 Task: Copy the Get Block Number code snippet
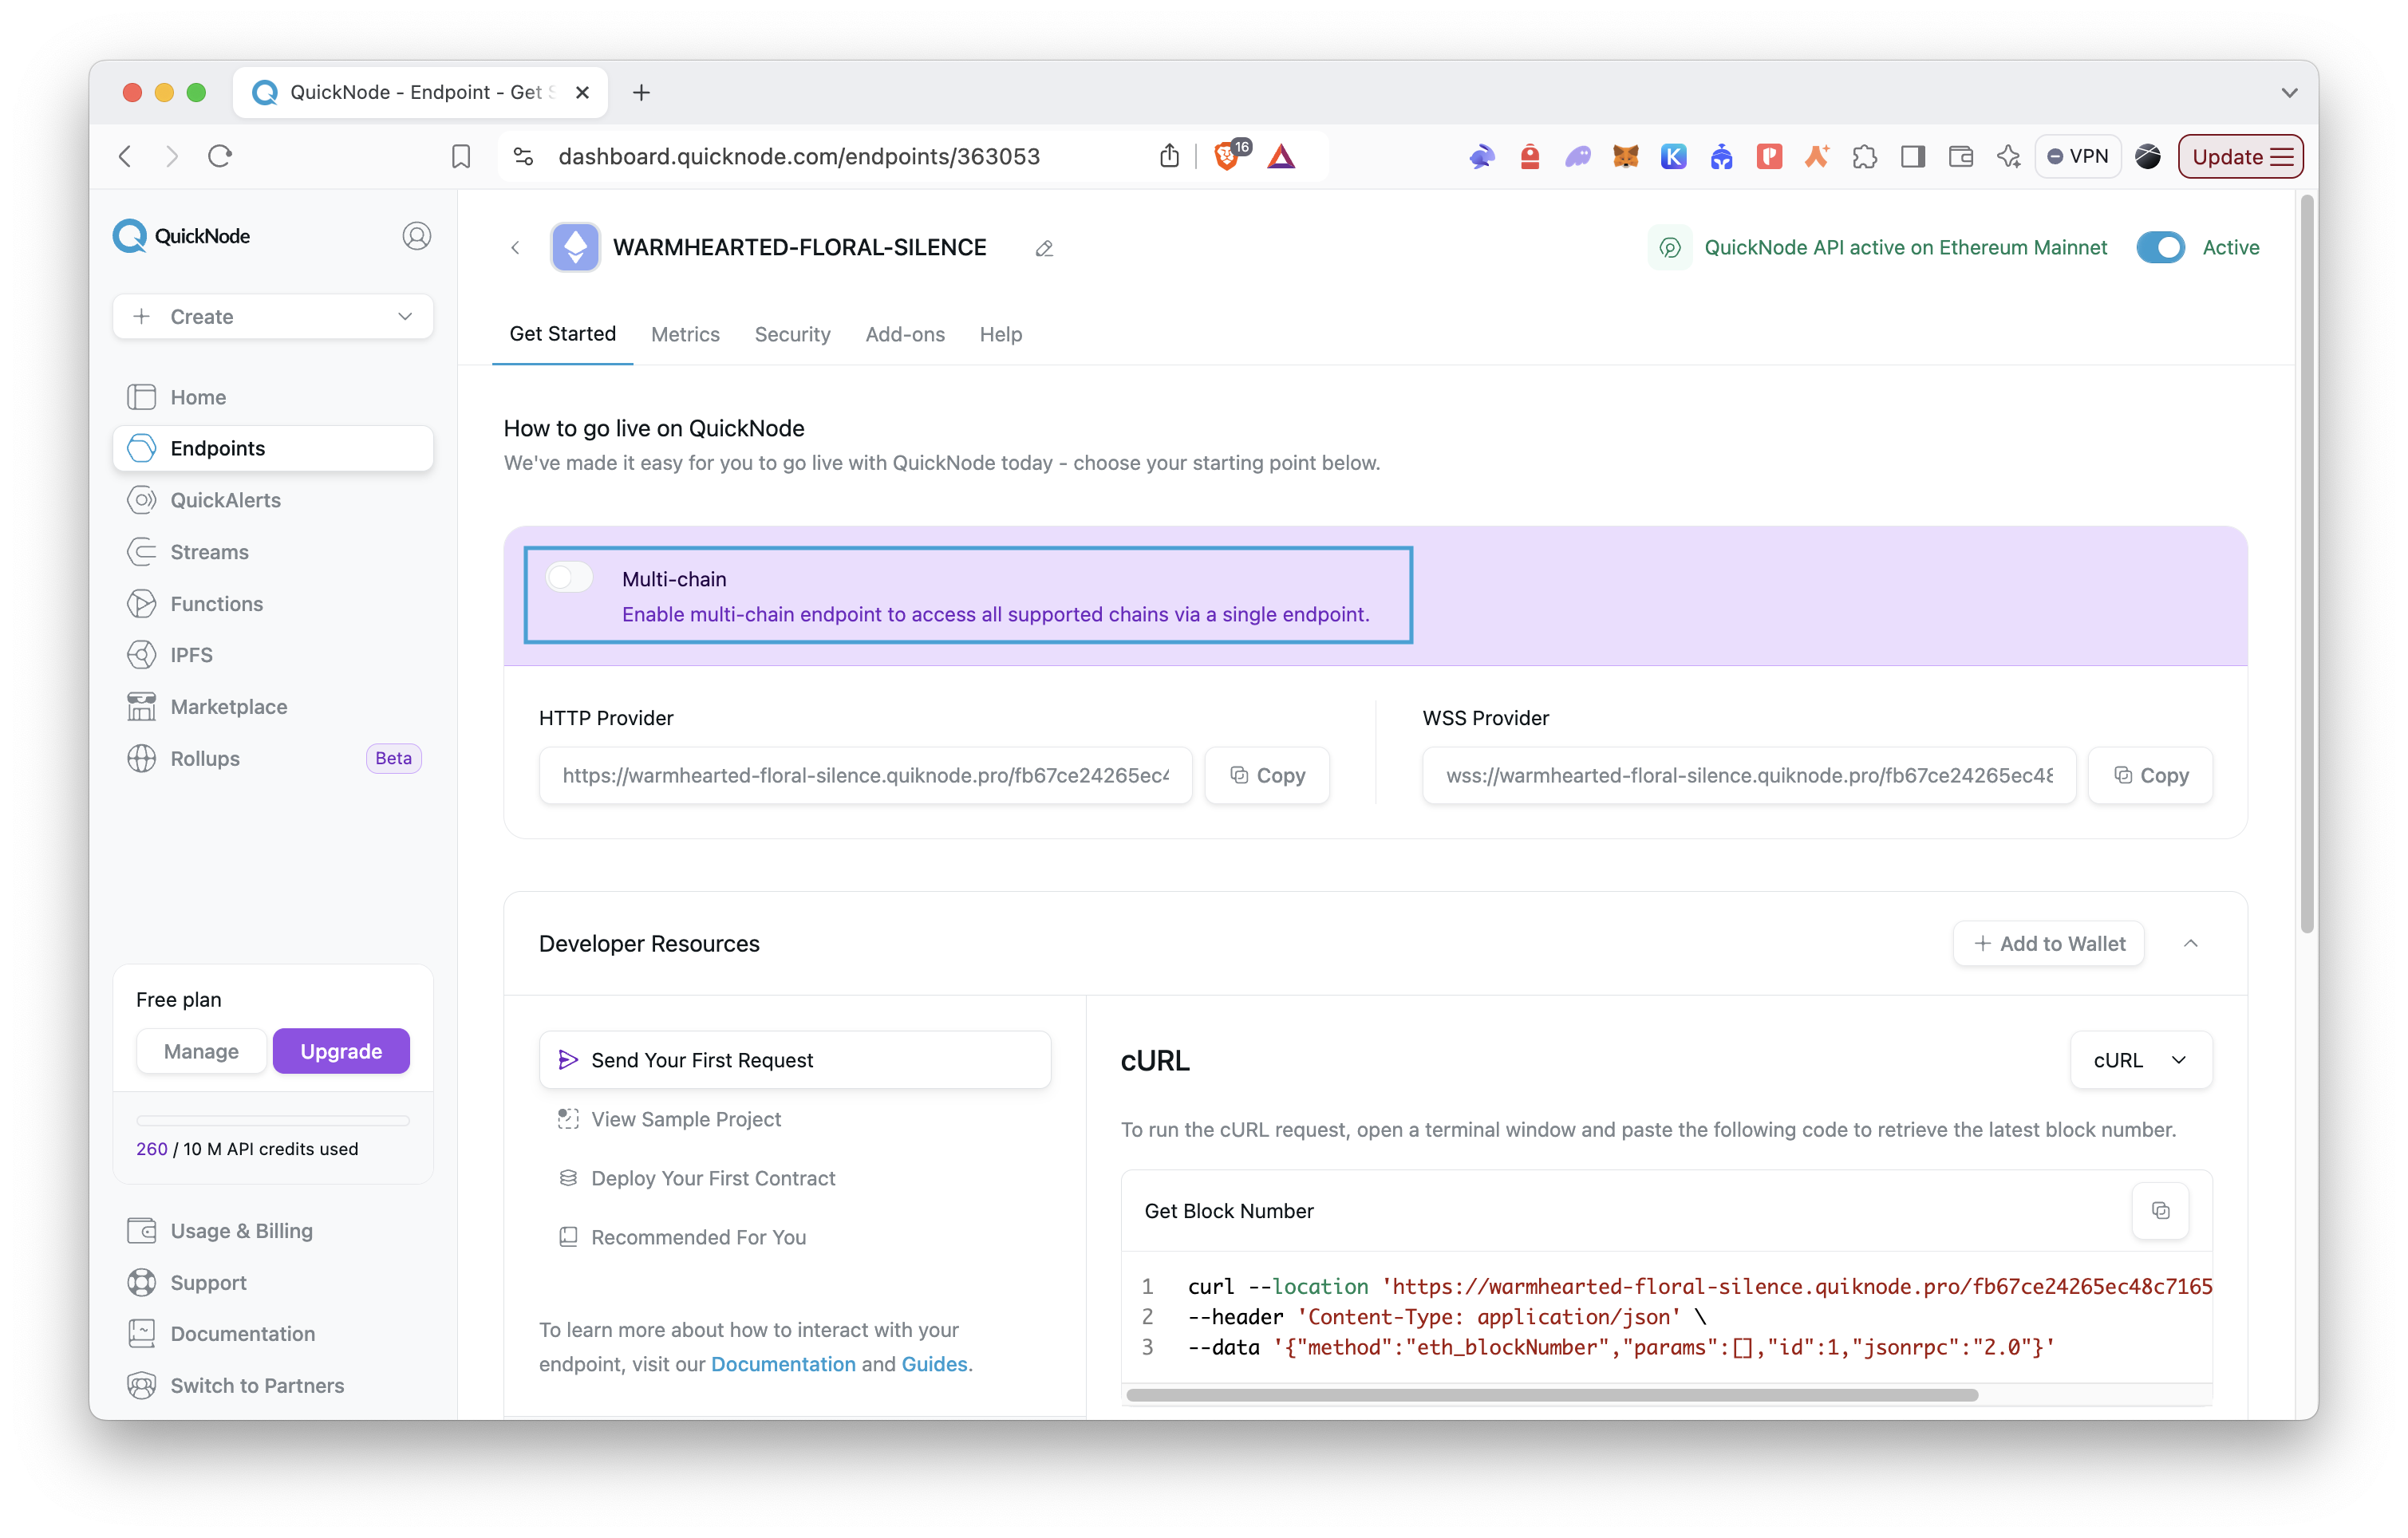click(2160, 1211)
